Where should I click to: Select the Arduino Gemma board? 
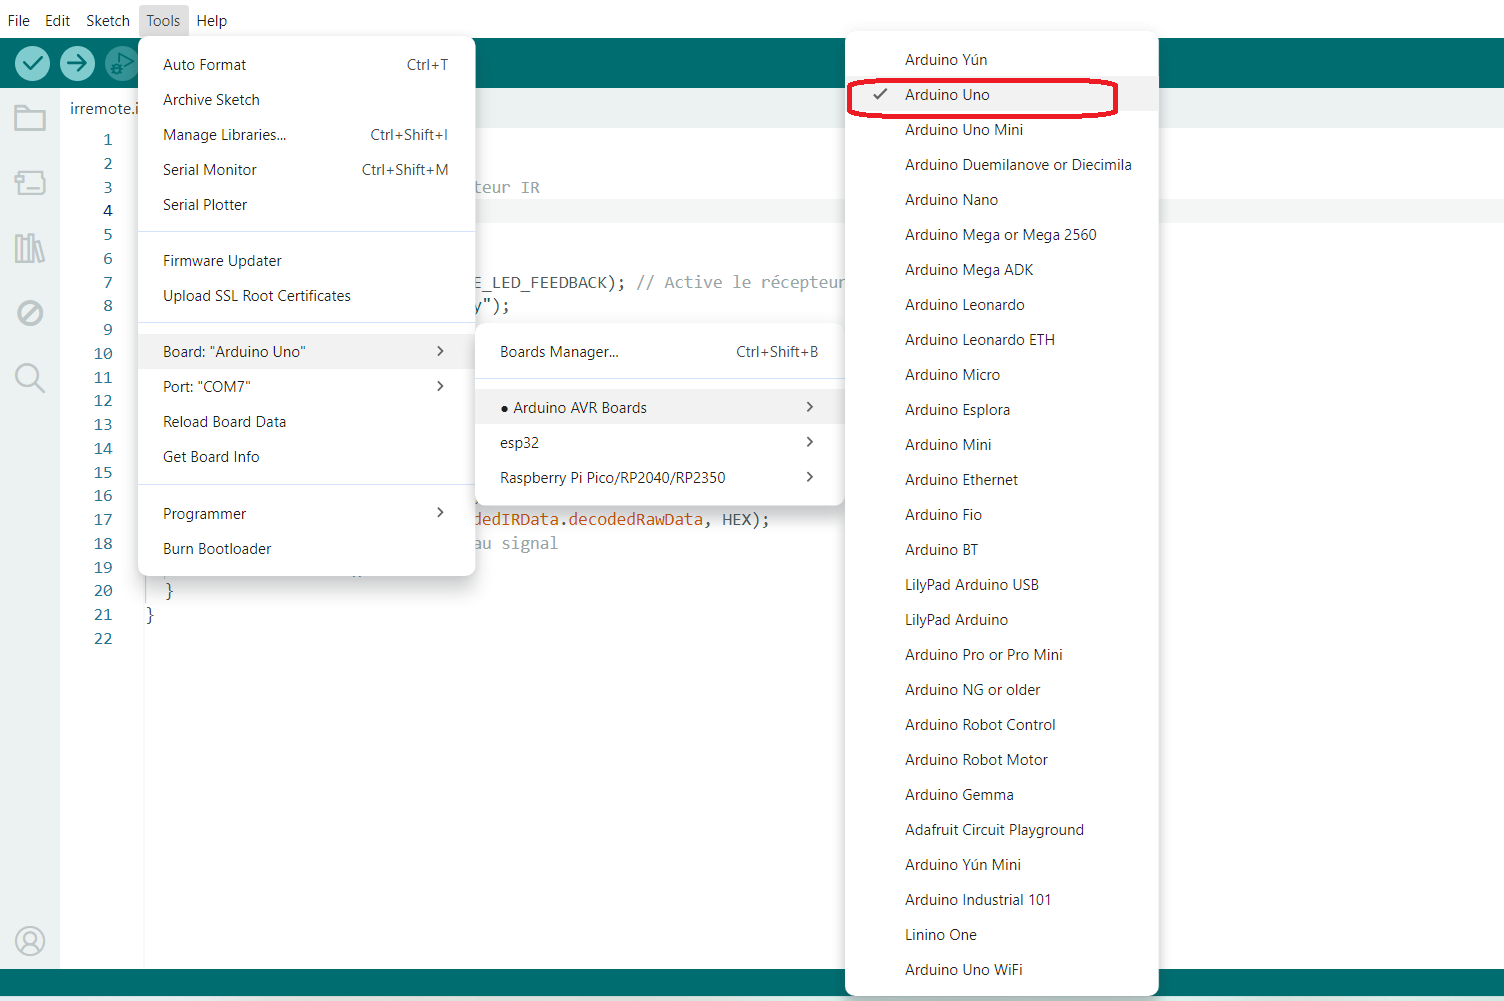tap(1002, 795)
